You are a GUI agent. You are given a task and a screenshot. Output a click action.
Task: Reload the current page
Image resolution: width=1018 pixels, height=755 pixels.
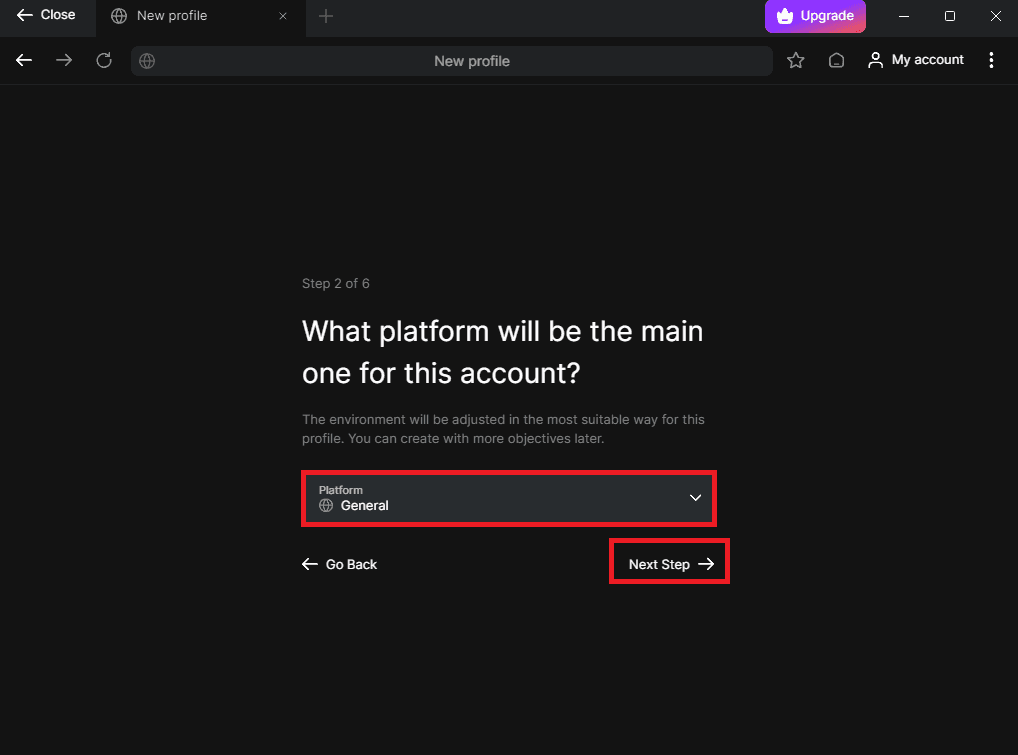point(104,61)
